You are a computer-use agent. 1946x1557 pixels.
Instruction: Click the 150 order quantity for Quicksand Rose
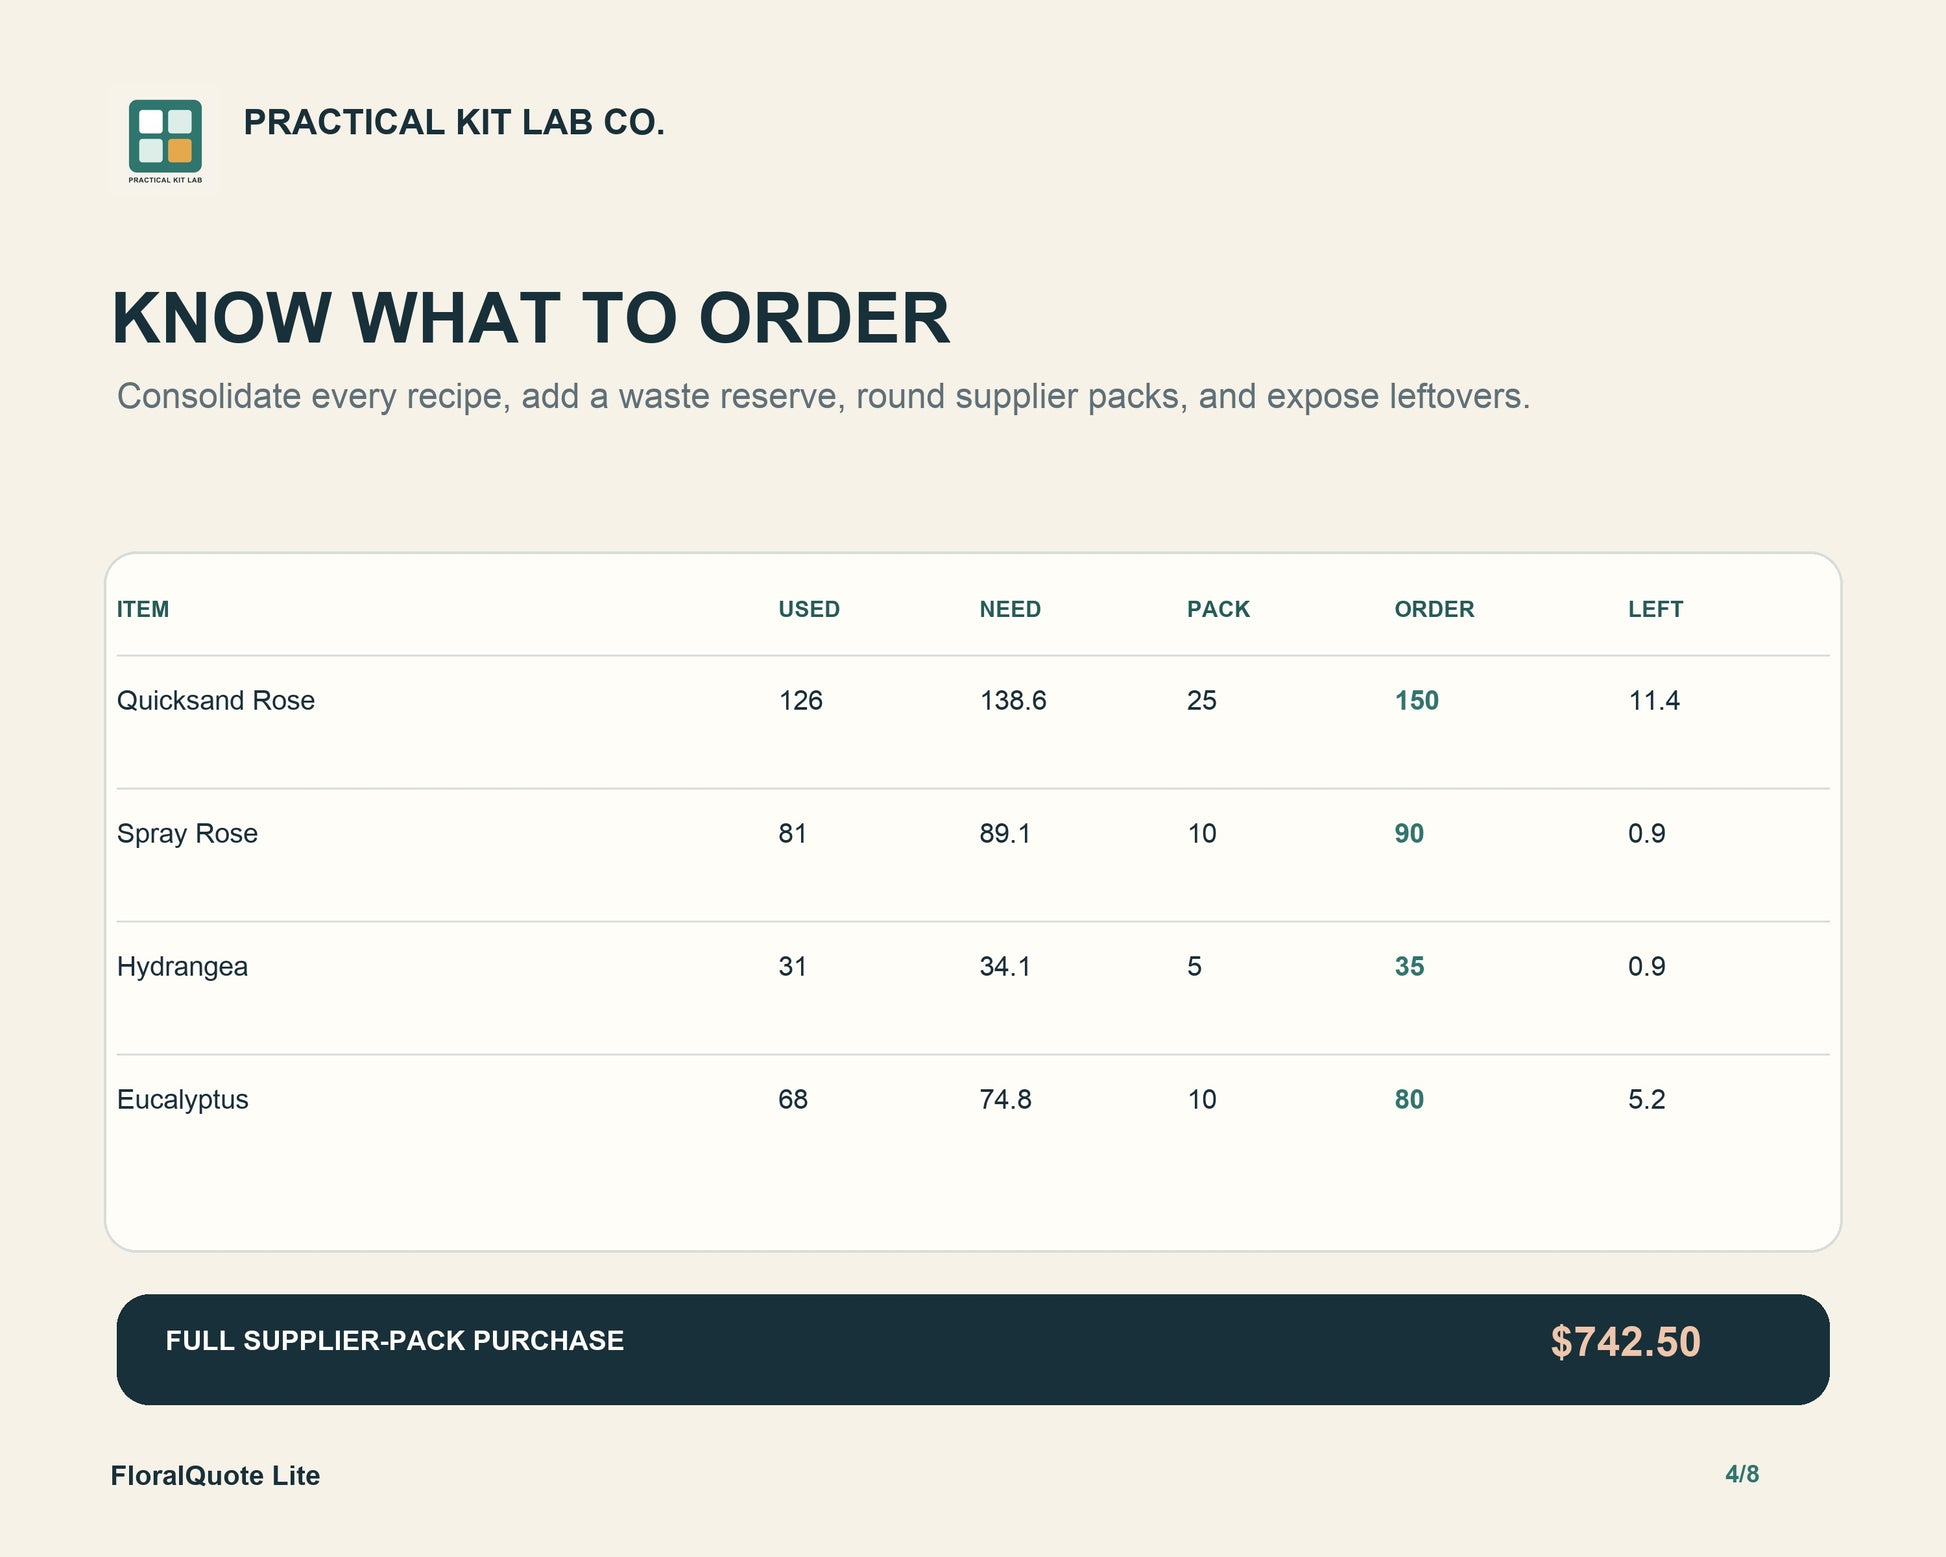pos(1416,700)
